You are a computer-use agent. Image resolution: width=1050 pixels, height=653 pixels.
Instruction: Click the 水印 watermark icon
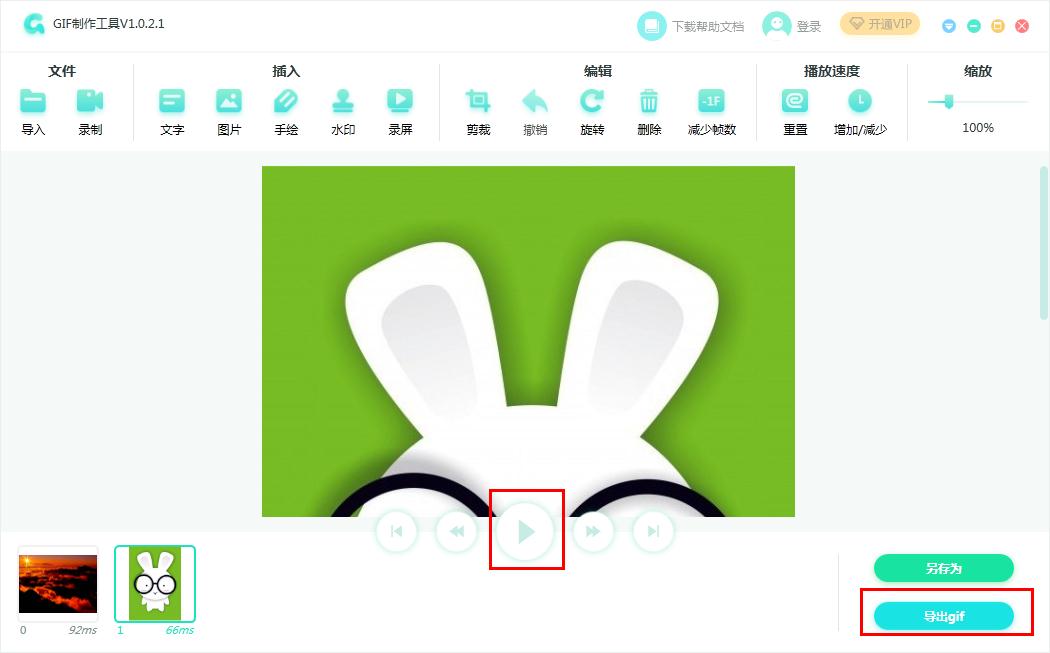point(343,107)
